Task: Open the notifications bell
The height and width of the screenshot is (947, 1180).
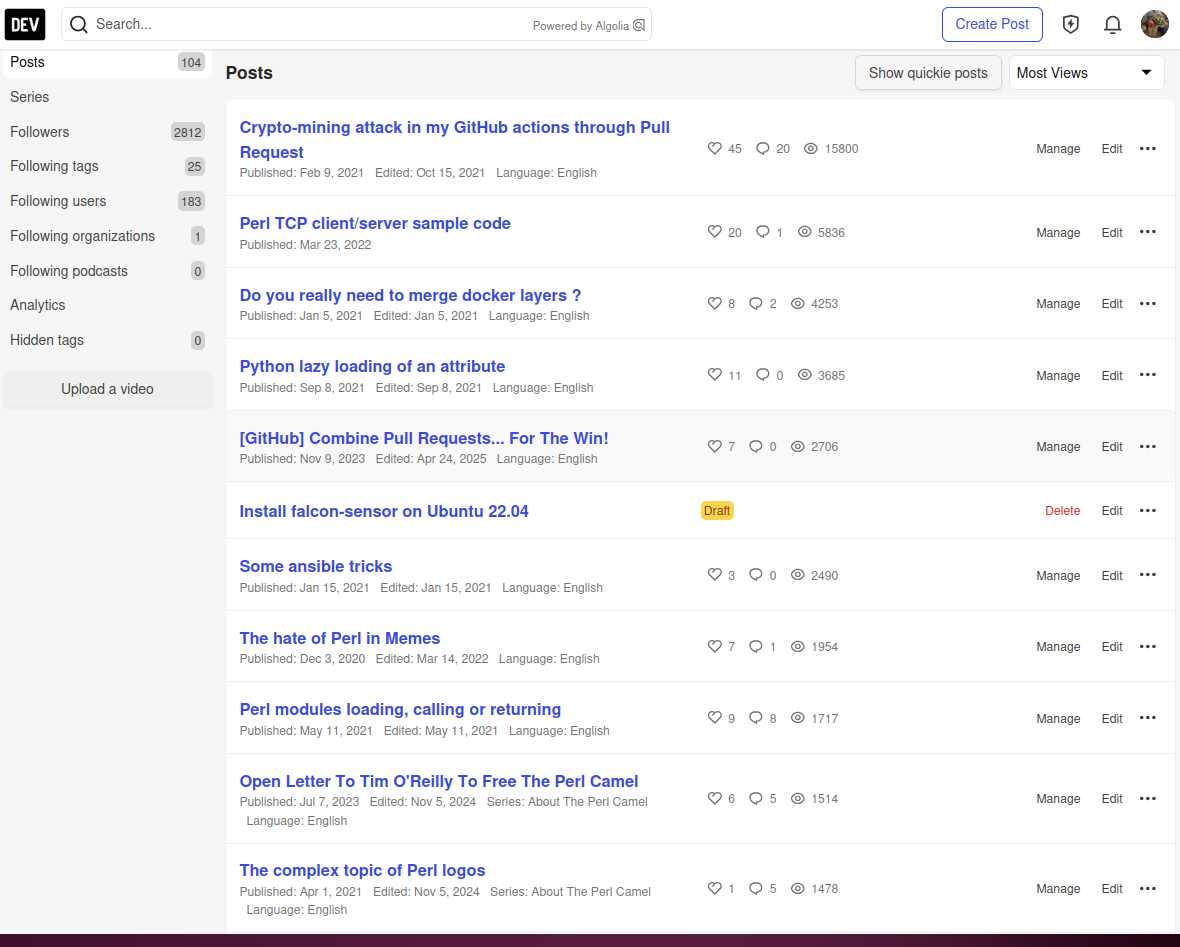Action: 1112,25
